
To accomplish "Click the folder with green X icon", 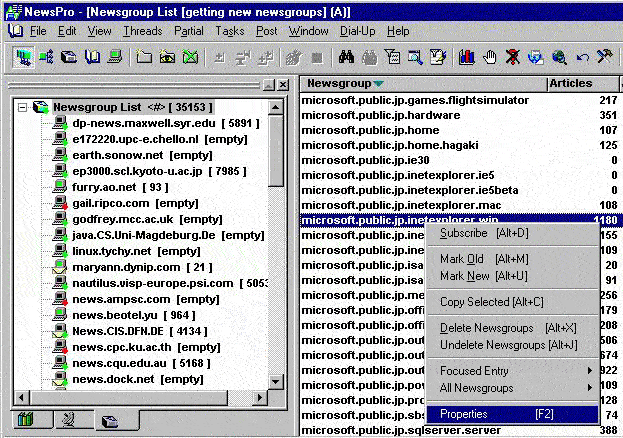I will coord(190,58).
